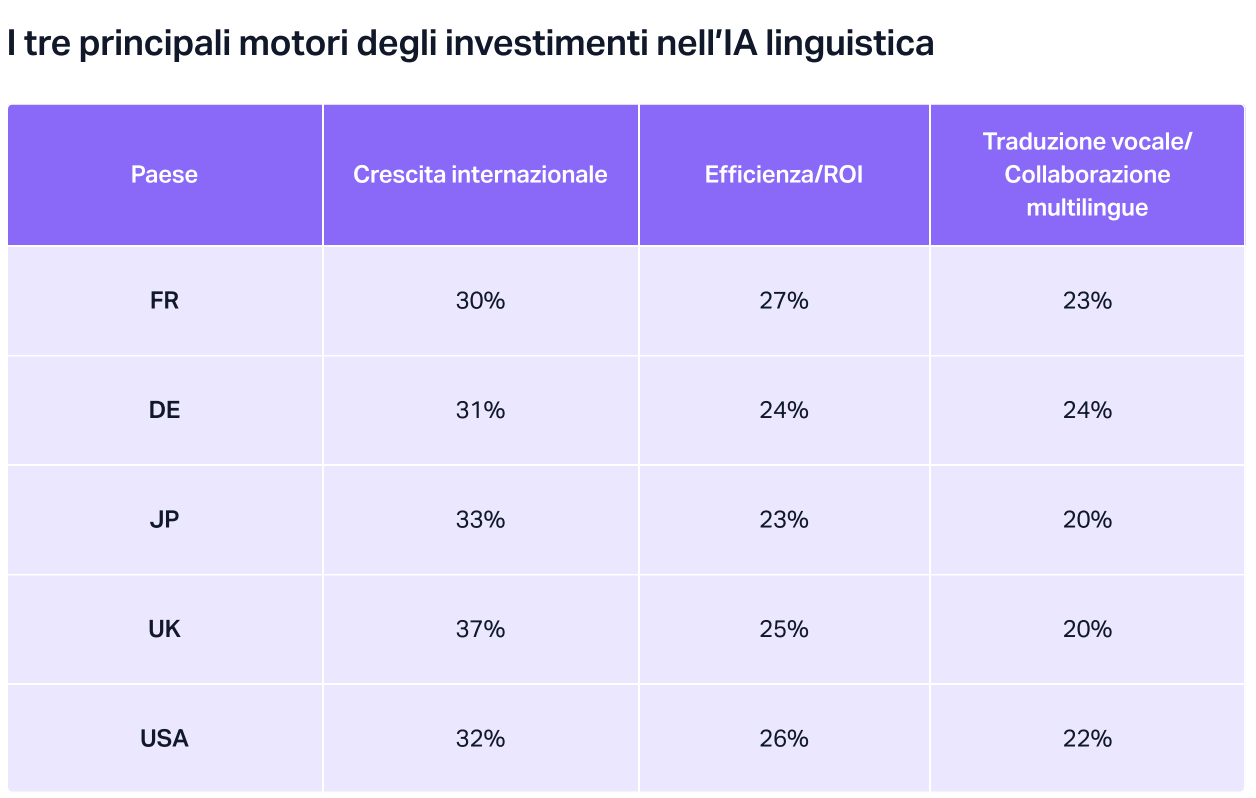The width and height of the screenshot is (1256, 798).
Task: Select DE's Traduzione vocale value 24%
Action: tap(1087, 410)
